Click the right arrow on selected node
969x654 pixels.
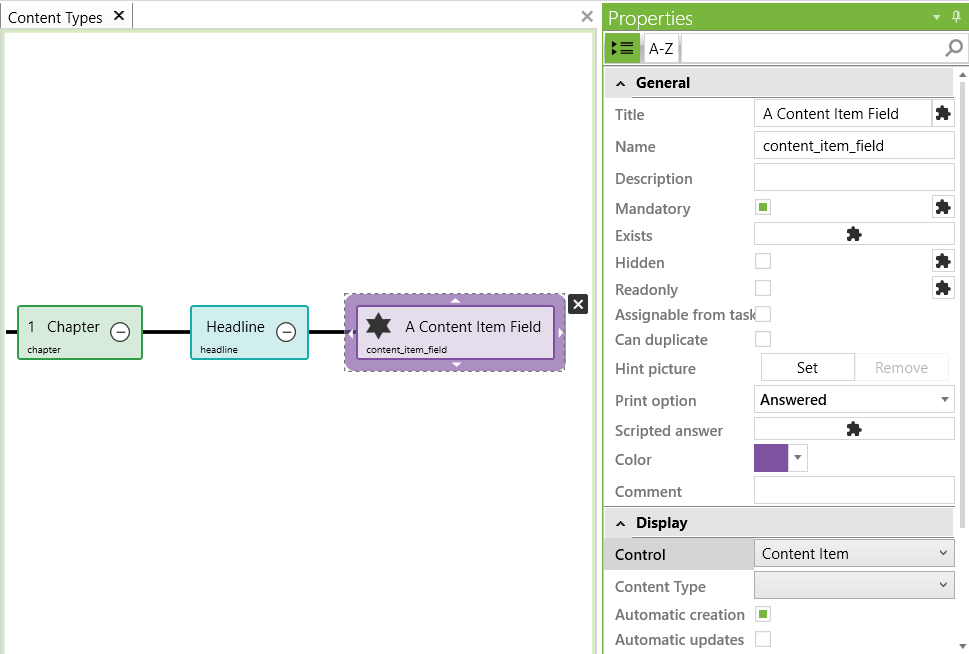[x=561, y=333]
